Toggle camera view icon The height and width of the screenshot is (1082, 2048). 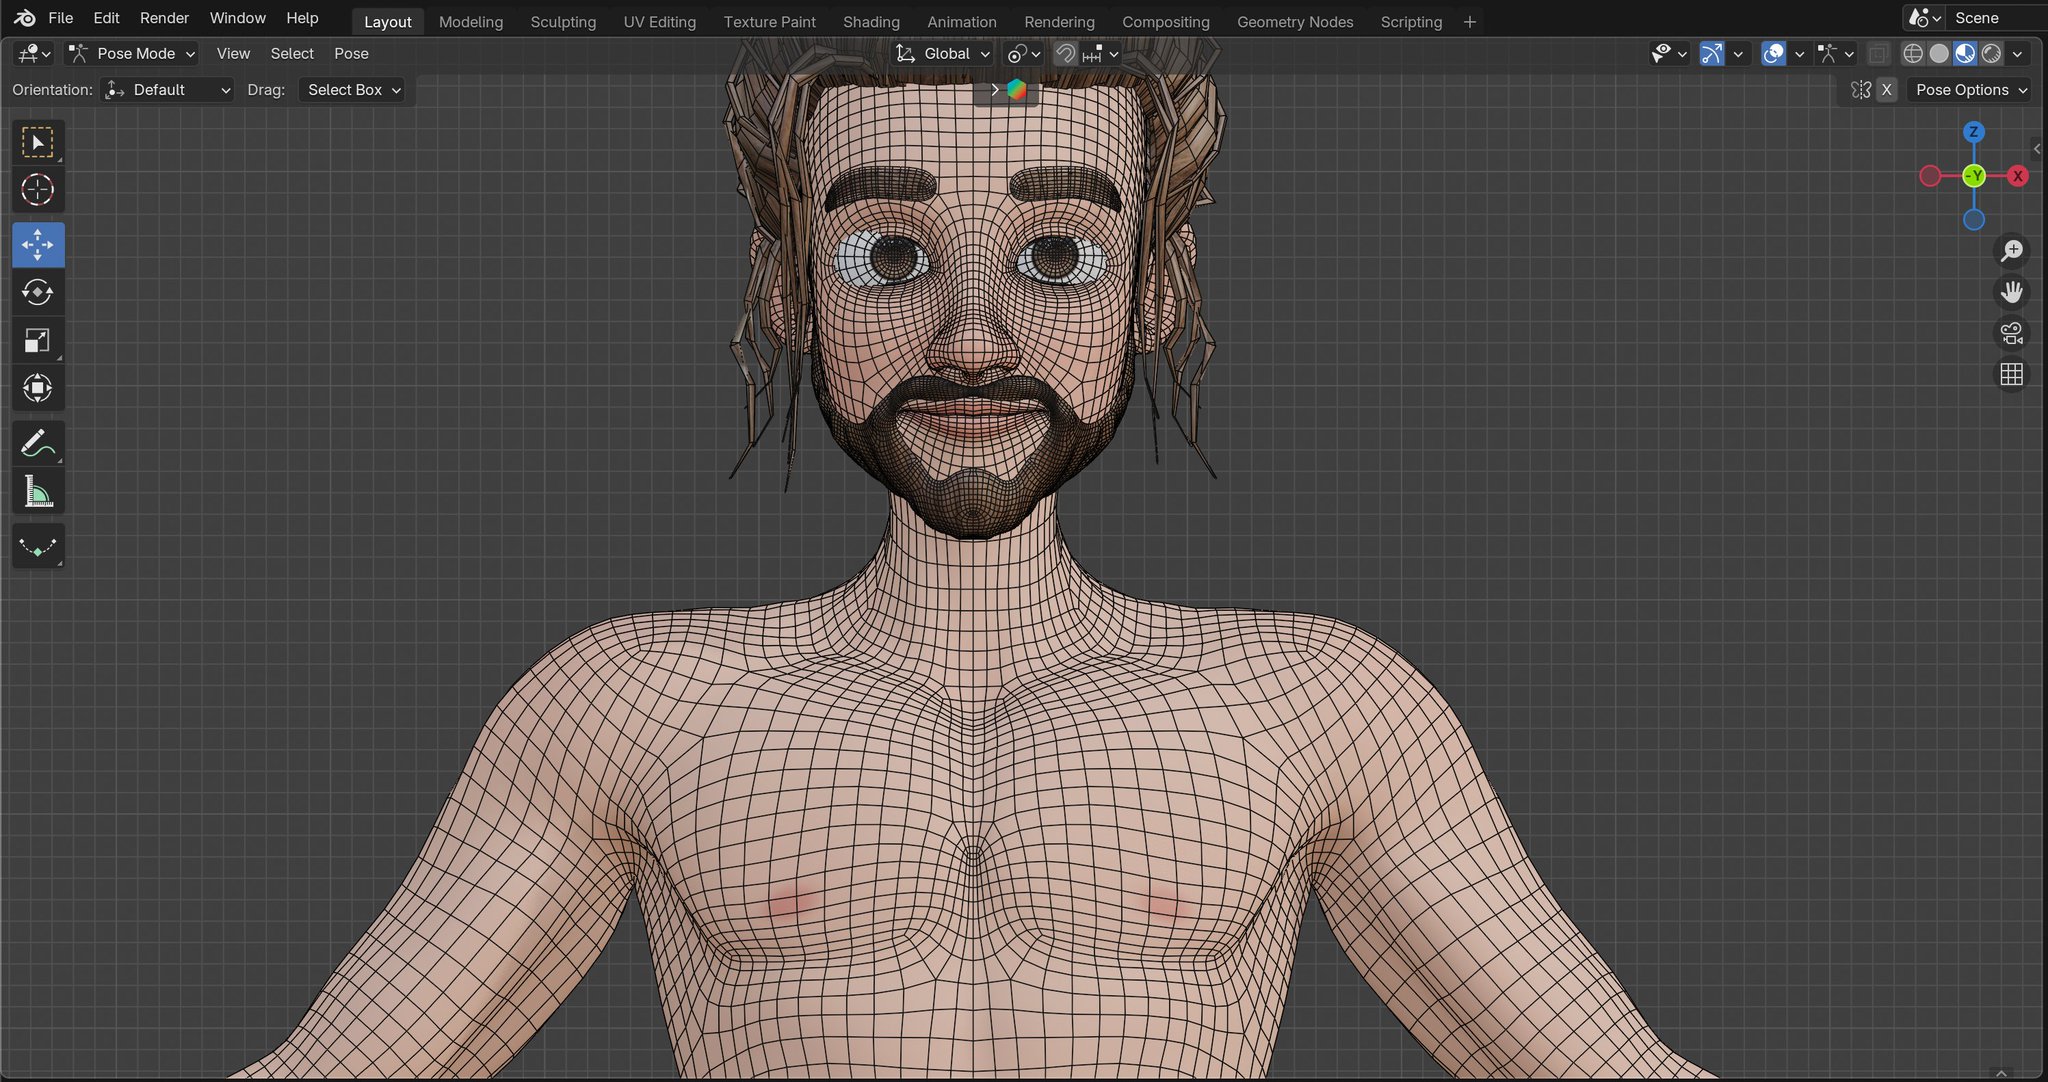[x=2011, y=333]
